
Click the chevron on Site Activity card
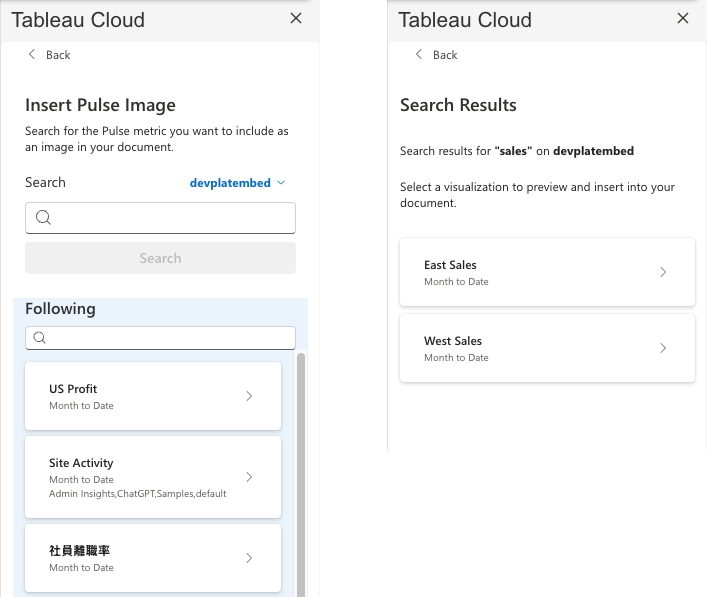[249, 477]
